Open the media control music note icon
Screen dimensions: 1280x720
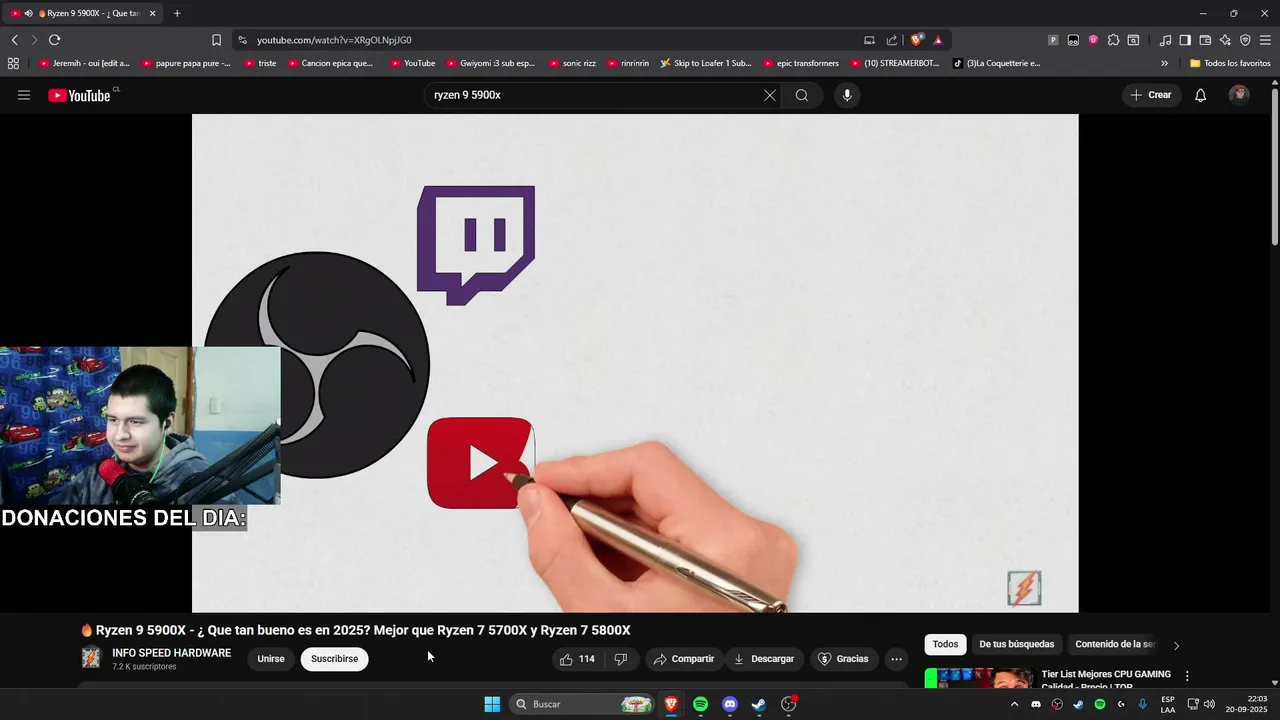pos(1165,40)
